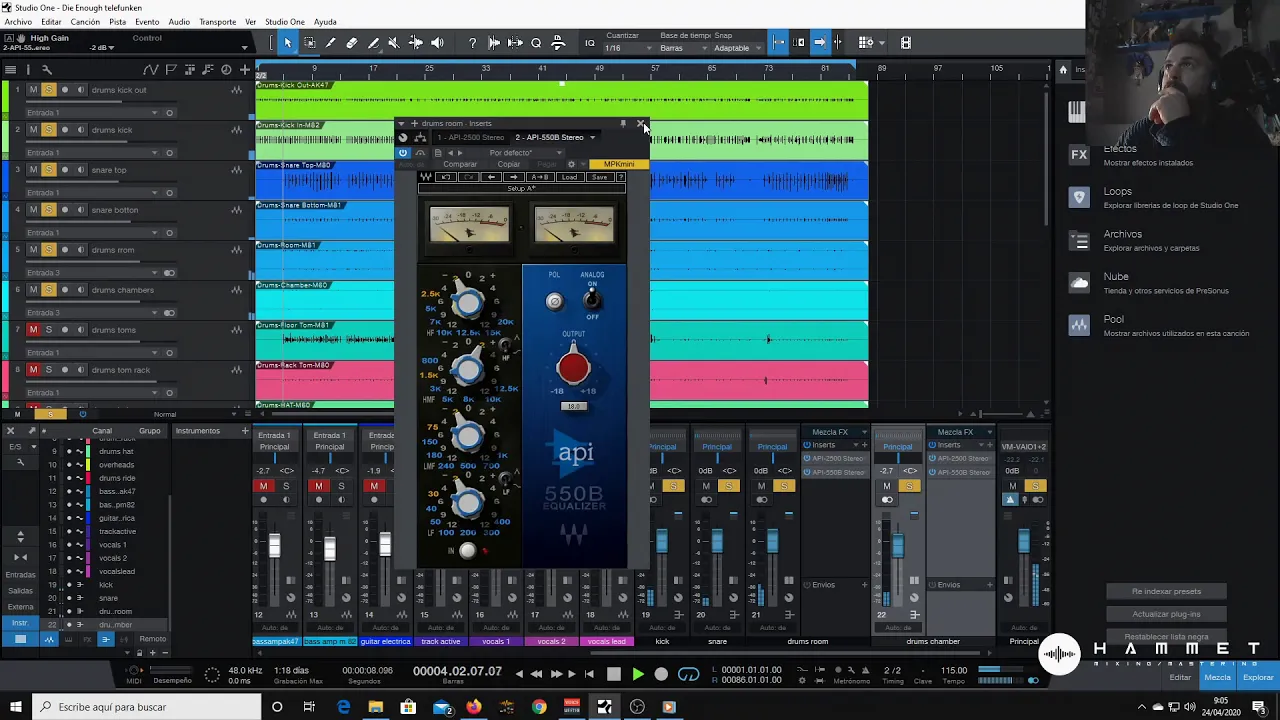Toggle the POL polarity button on API-550B
The width and height of the screenshot is (1280, 720).
pyautogui.click(x=555, y=301)
